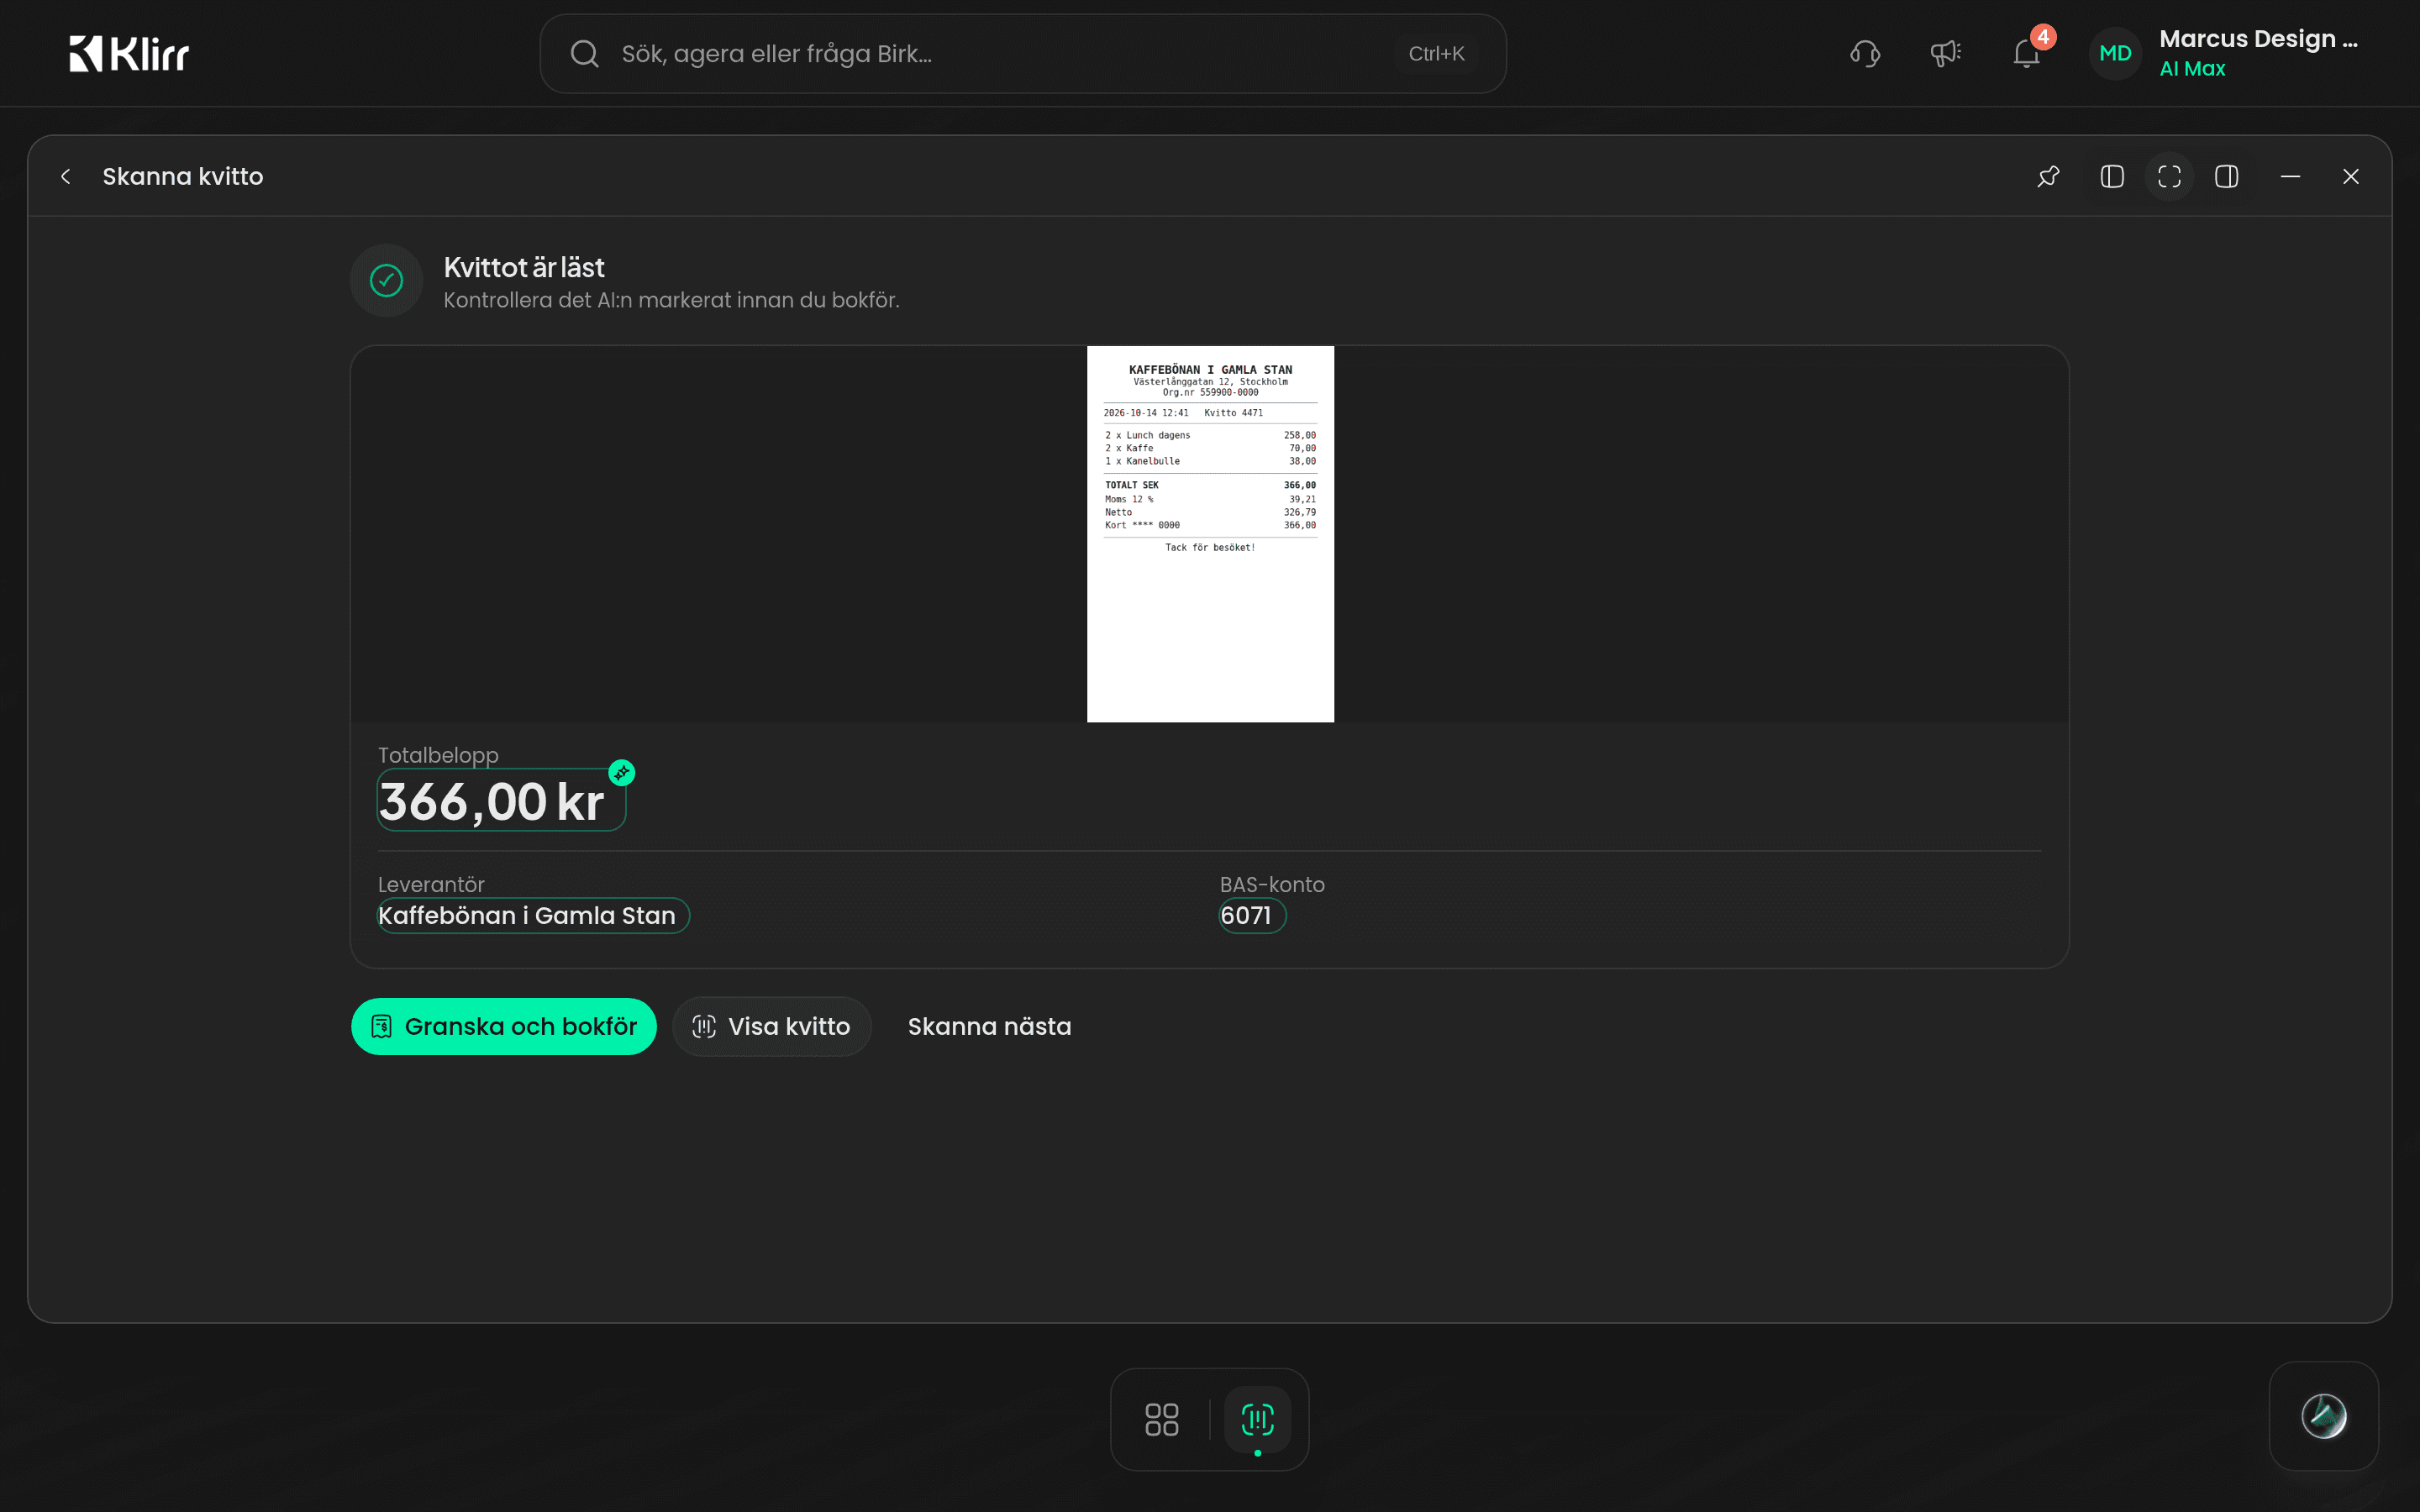Open notifications bell with badge 4
This screenshot has height=1512, width=2420.
(2027, 54)
